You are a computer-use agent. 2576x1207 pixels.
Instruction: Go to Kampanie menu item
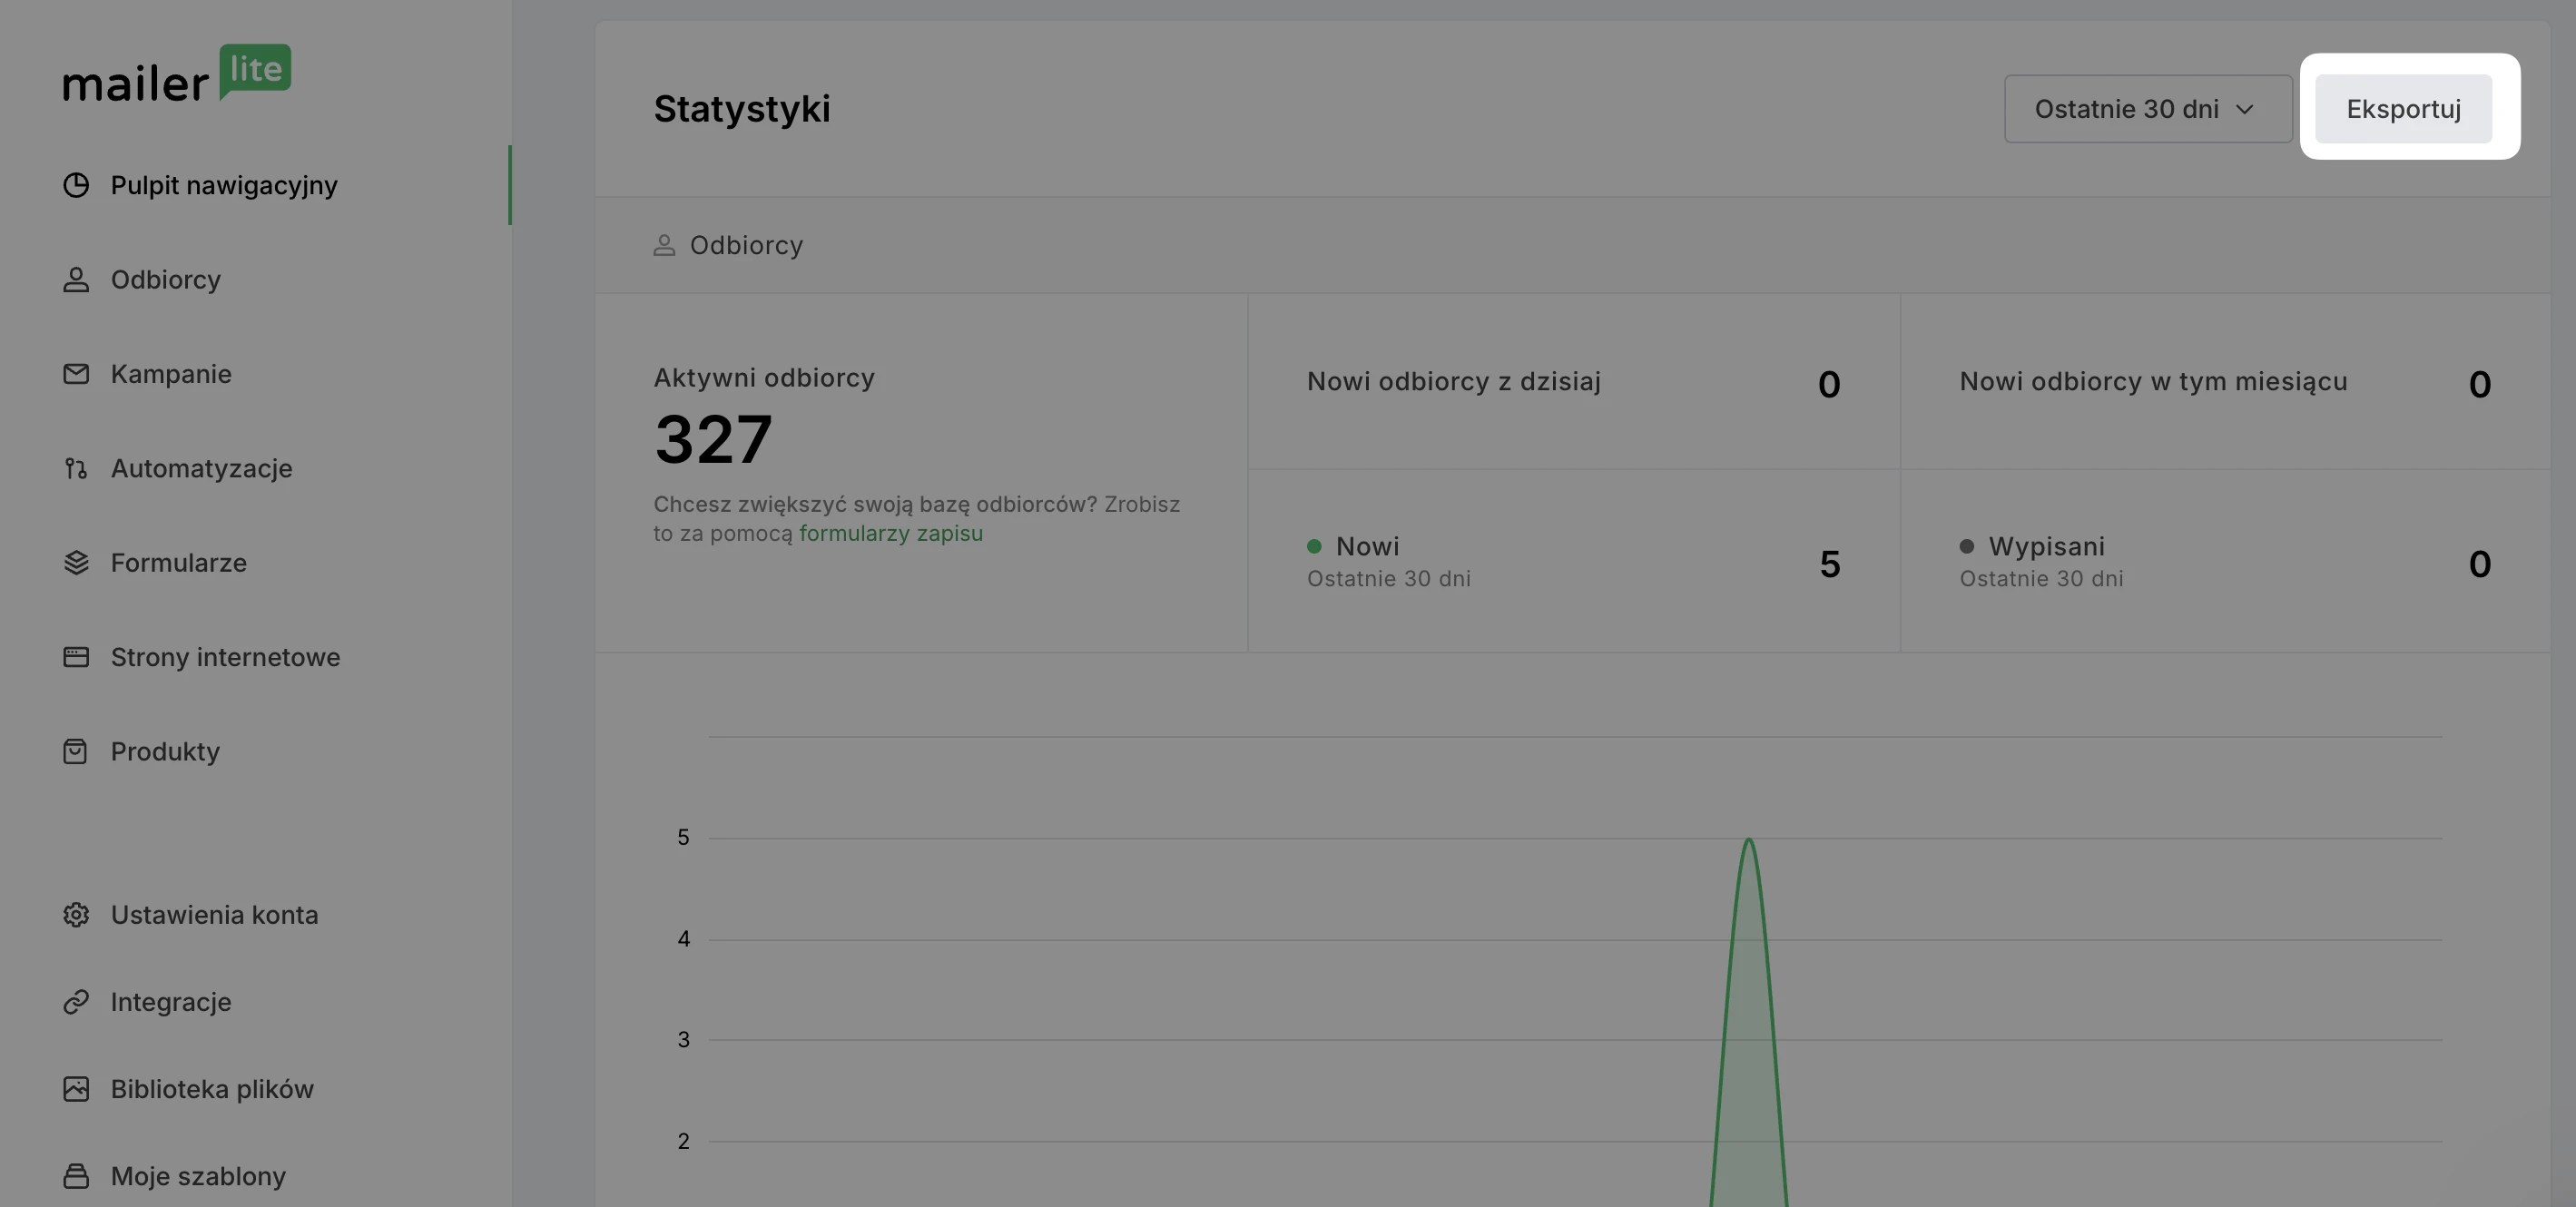tap(171, 374)
